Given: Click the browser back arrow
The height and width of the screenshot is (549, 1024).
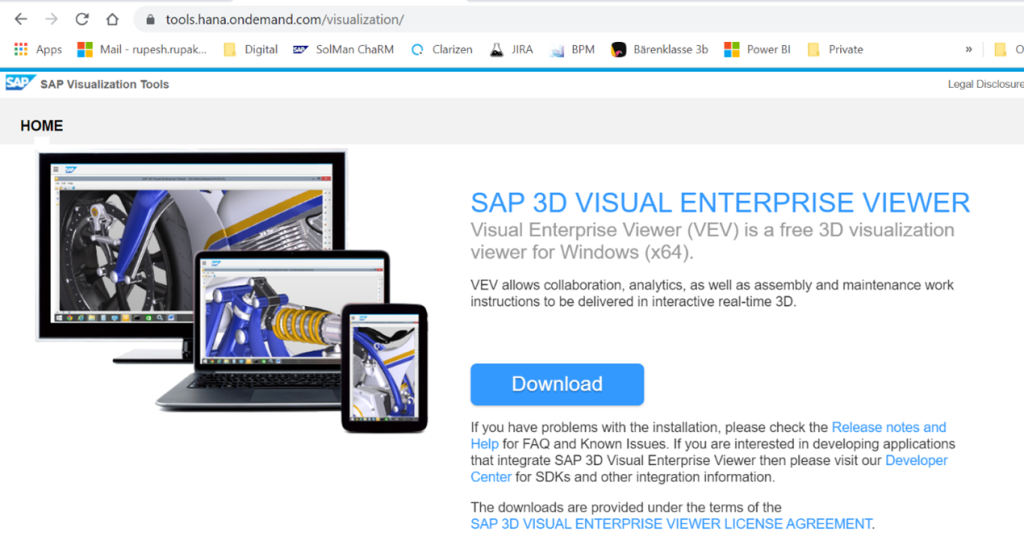Looking at the screenshot, I should coord(20,19).
